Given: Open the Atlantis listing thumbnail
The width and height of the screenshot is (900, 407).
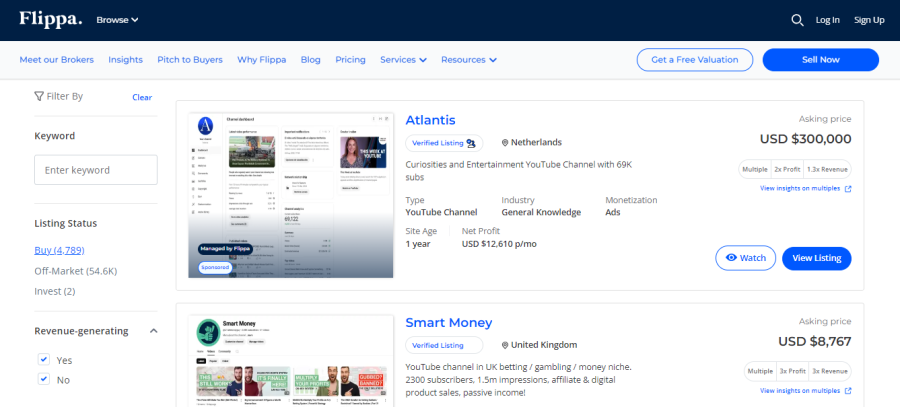Looking at the screenshot, I should pyautogui.click(x=291, y=195).
